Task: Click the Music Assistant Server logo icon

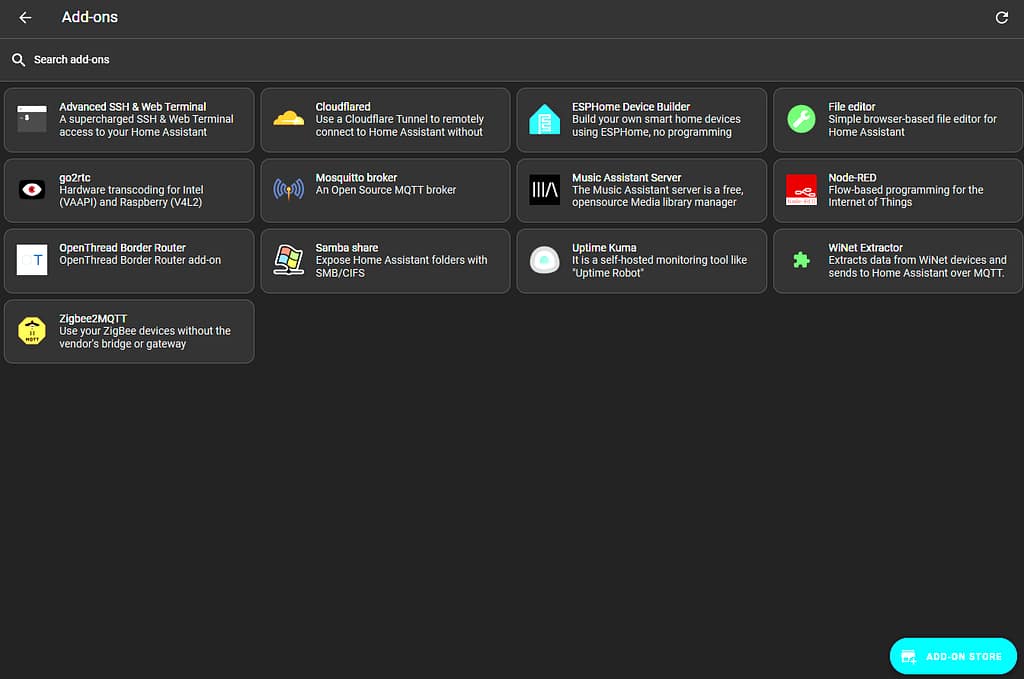Action: (545, 189)
